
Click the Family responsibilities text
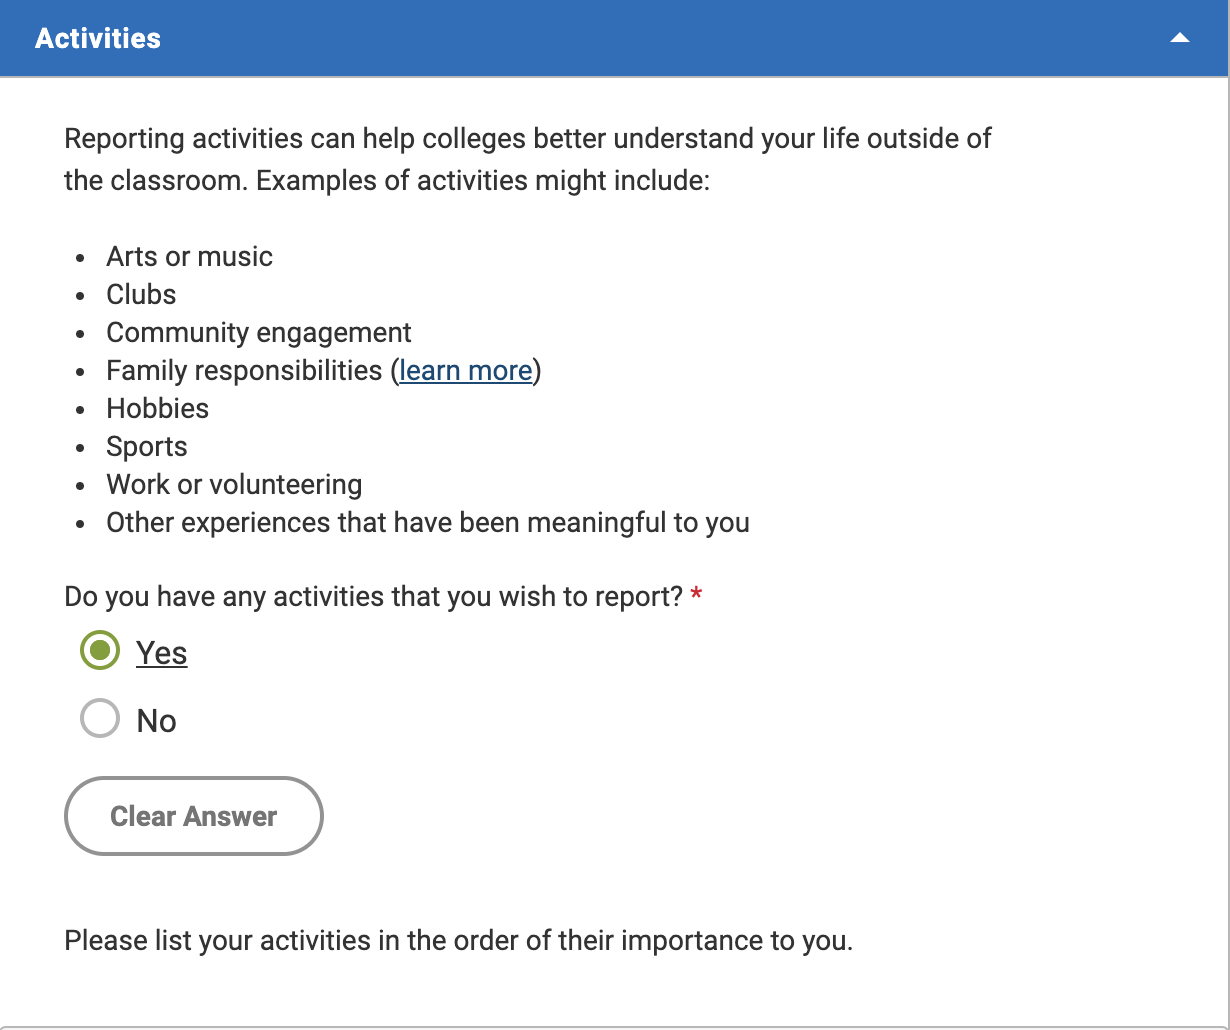click(x=245, y=370)
